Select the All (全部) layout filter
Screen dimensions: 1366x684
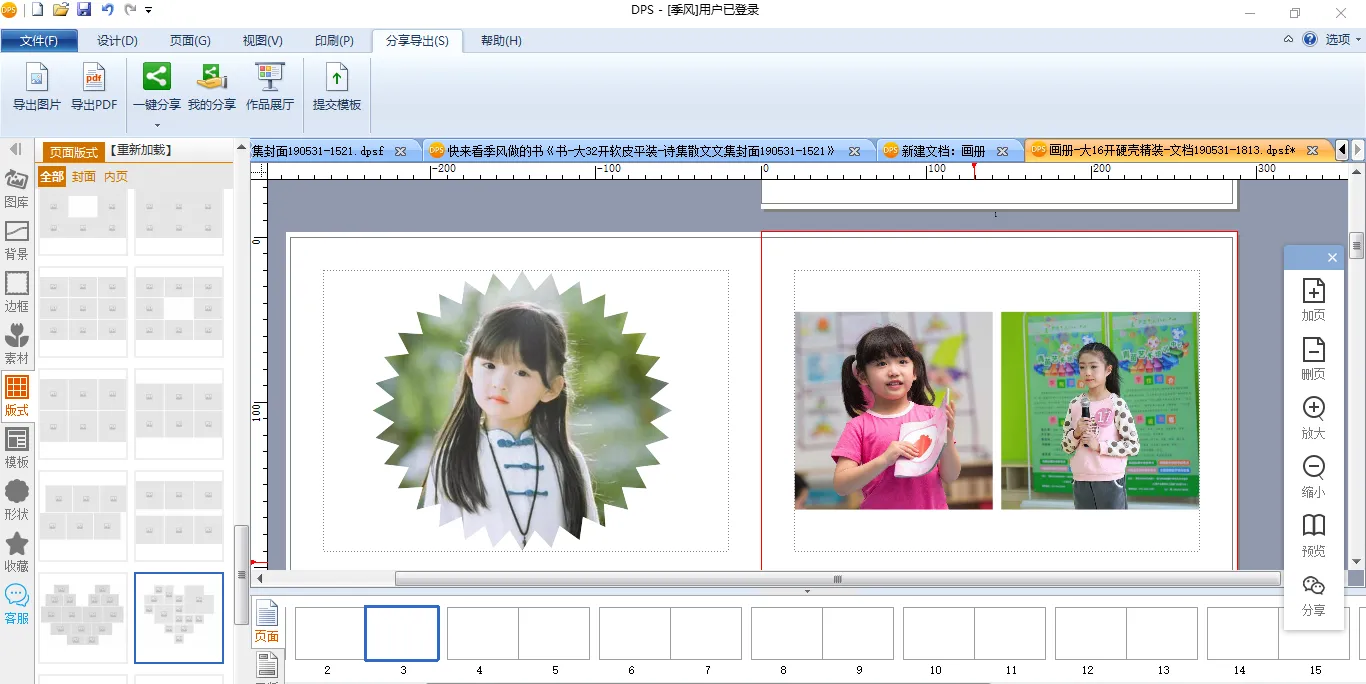tap(52, 177)
